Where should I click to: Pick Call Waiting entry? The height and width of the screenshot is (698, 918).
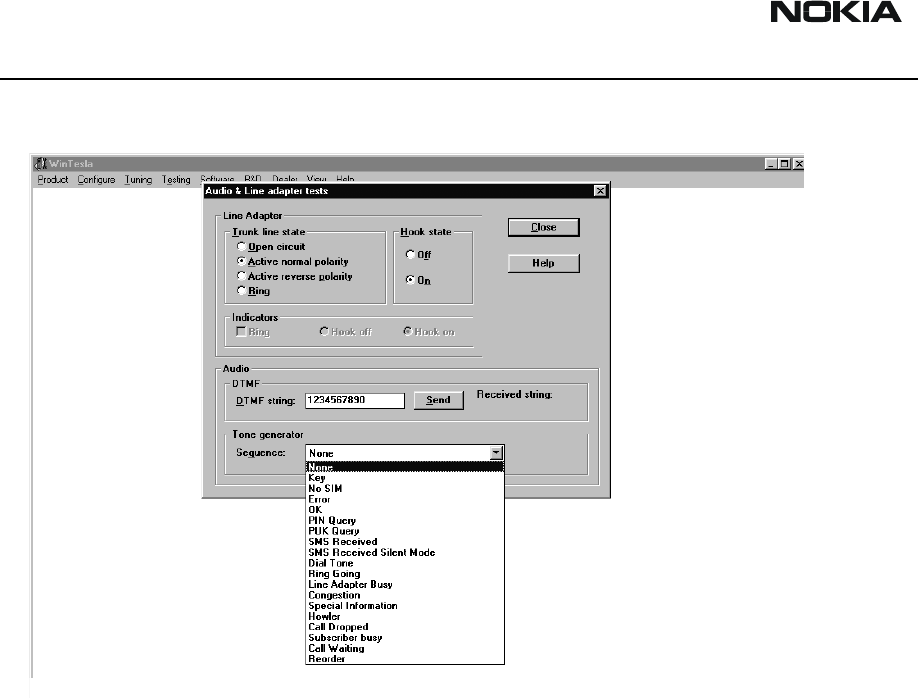click(405, 648)
